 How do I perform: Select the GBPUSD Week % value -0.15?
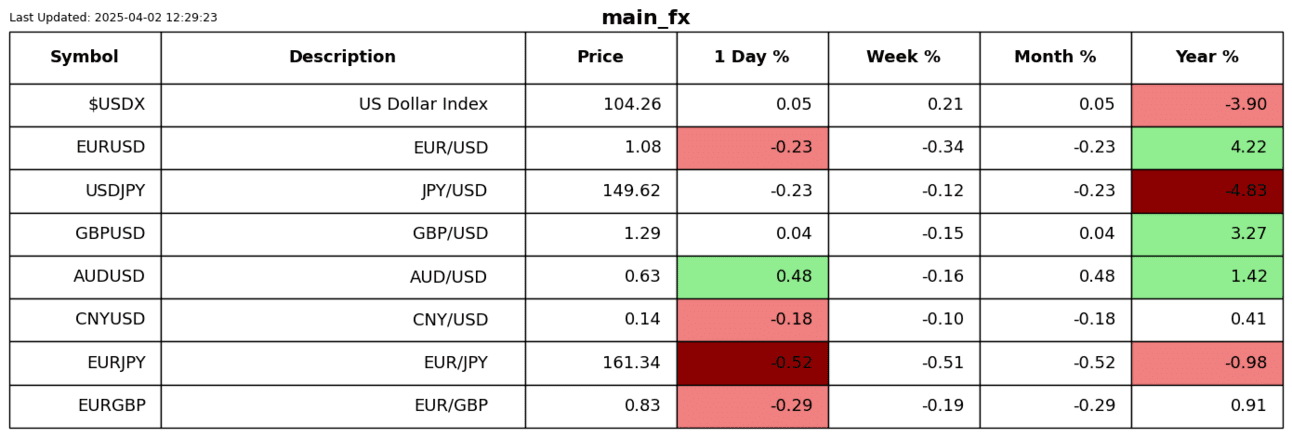click(943, 234)
